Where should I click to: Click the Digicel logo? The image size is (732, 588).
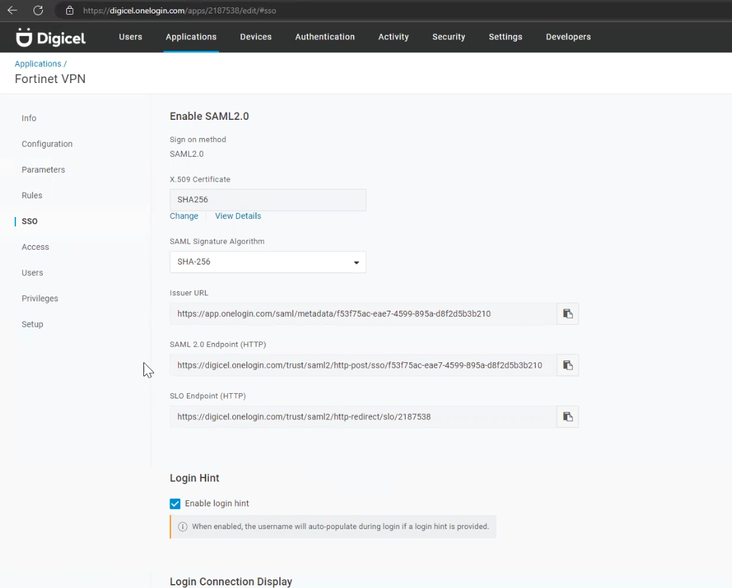[50, 37]
